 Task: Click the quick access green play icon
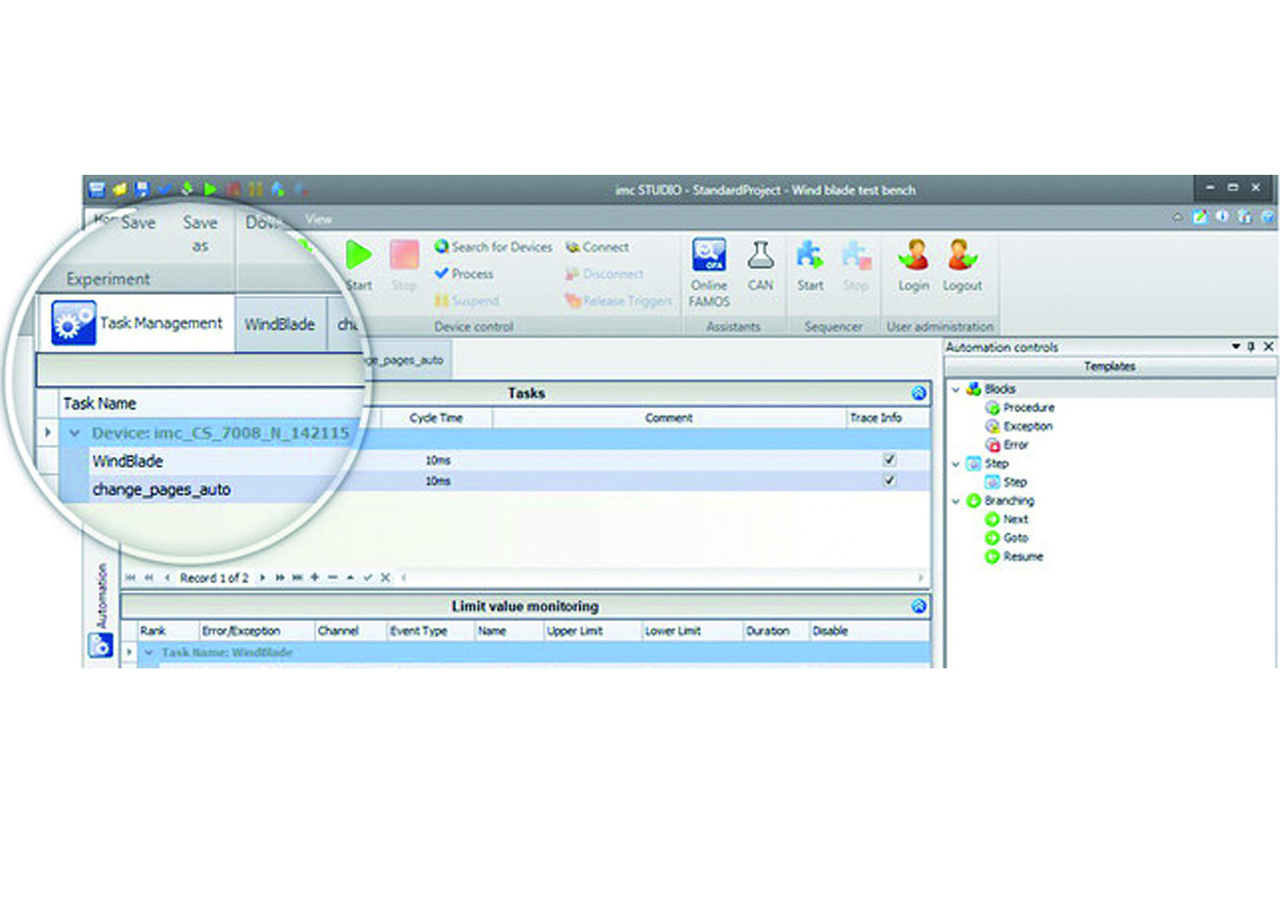210,189
